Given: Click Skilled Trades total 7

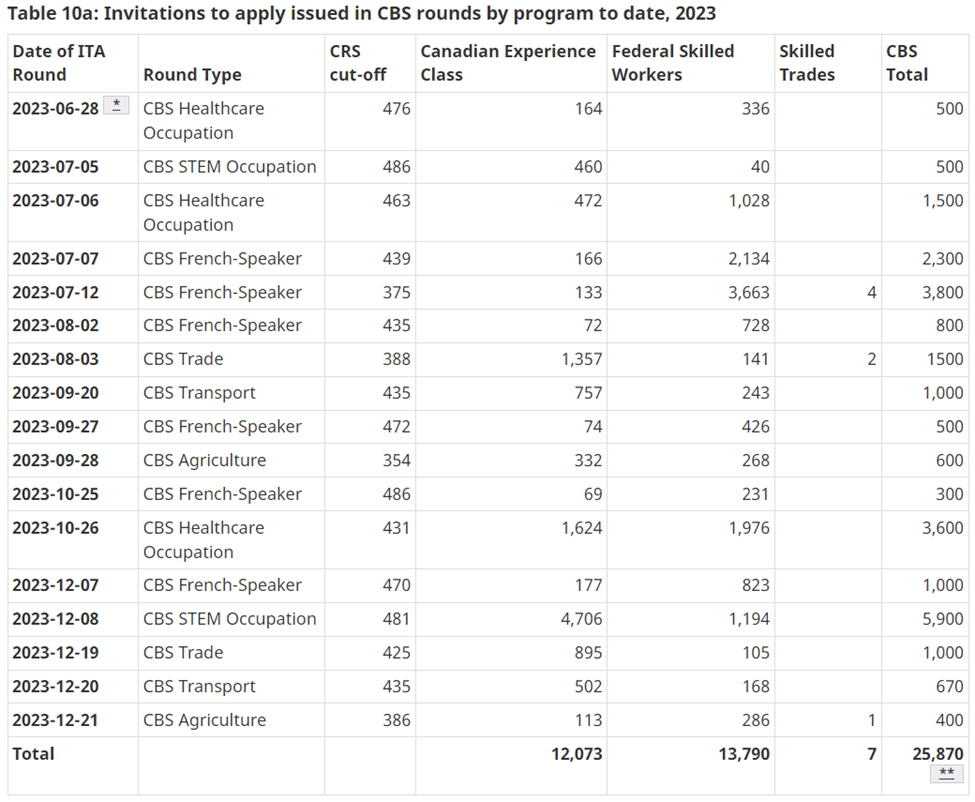Looking at the screenshot, I should [872, 754].
